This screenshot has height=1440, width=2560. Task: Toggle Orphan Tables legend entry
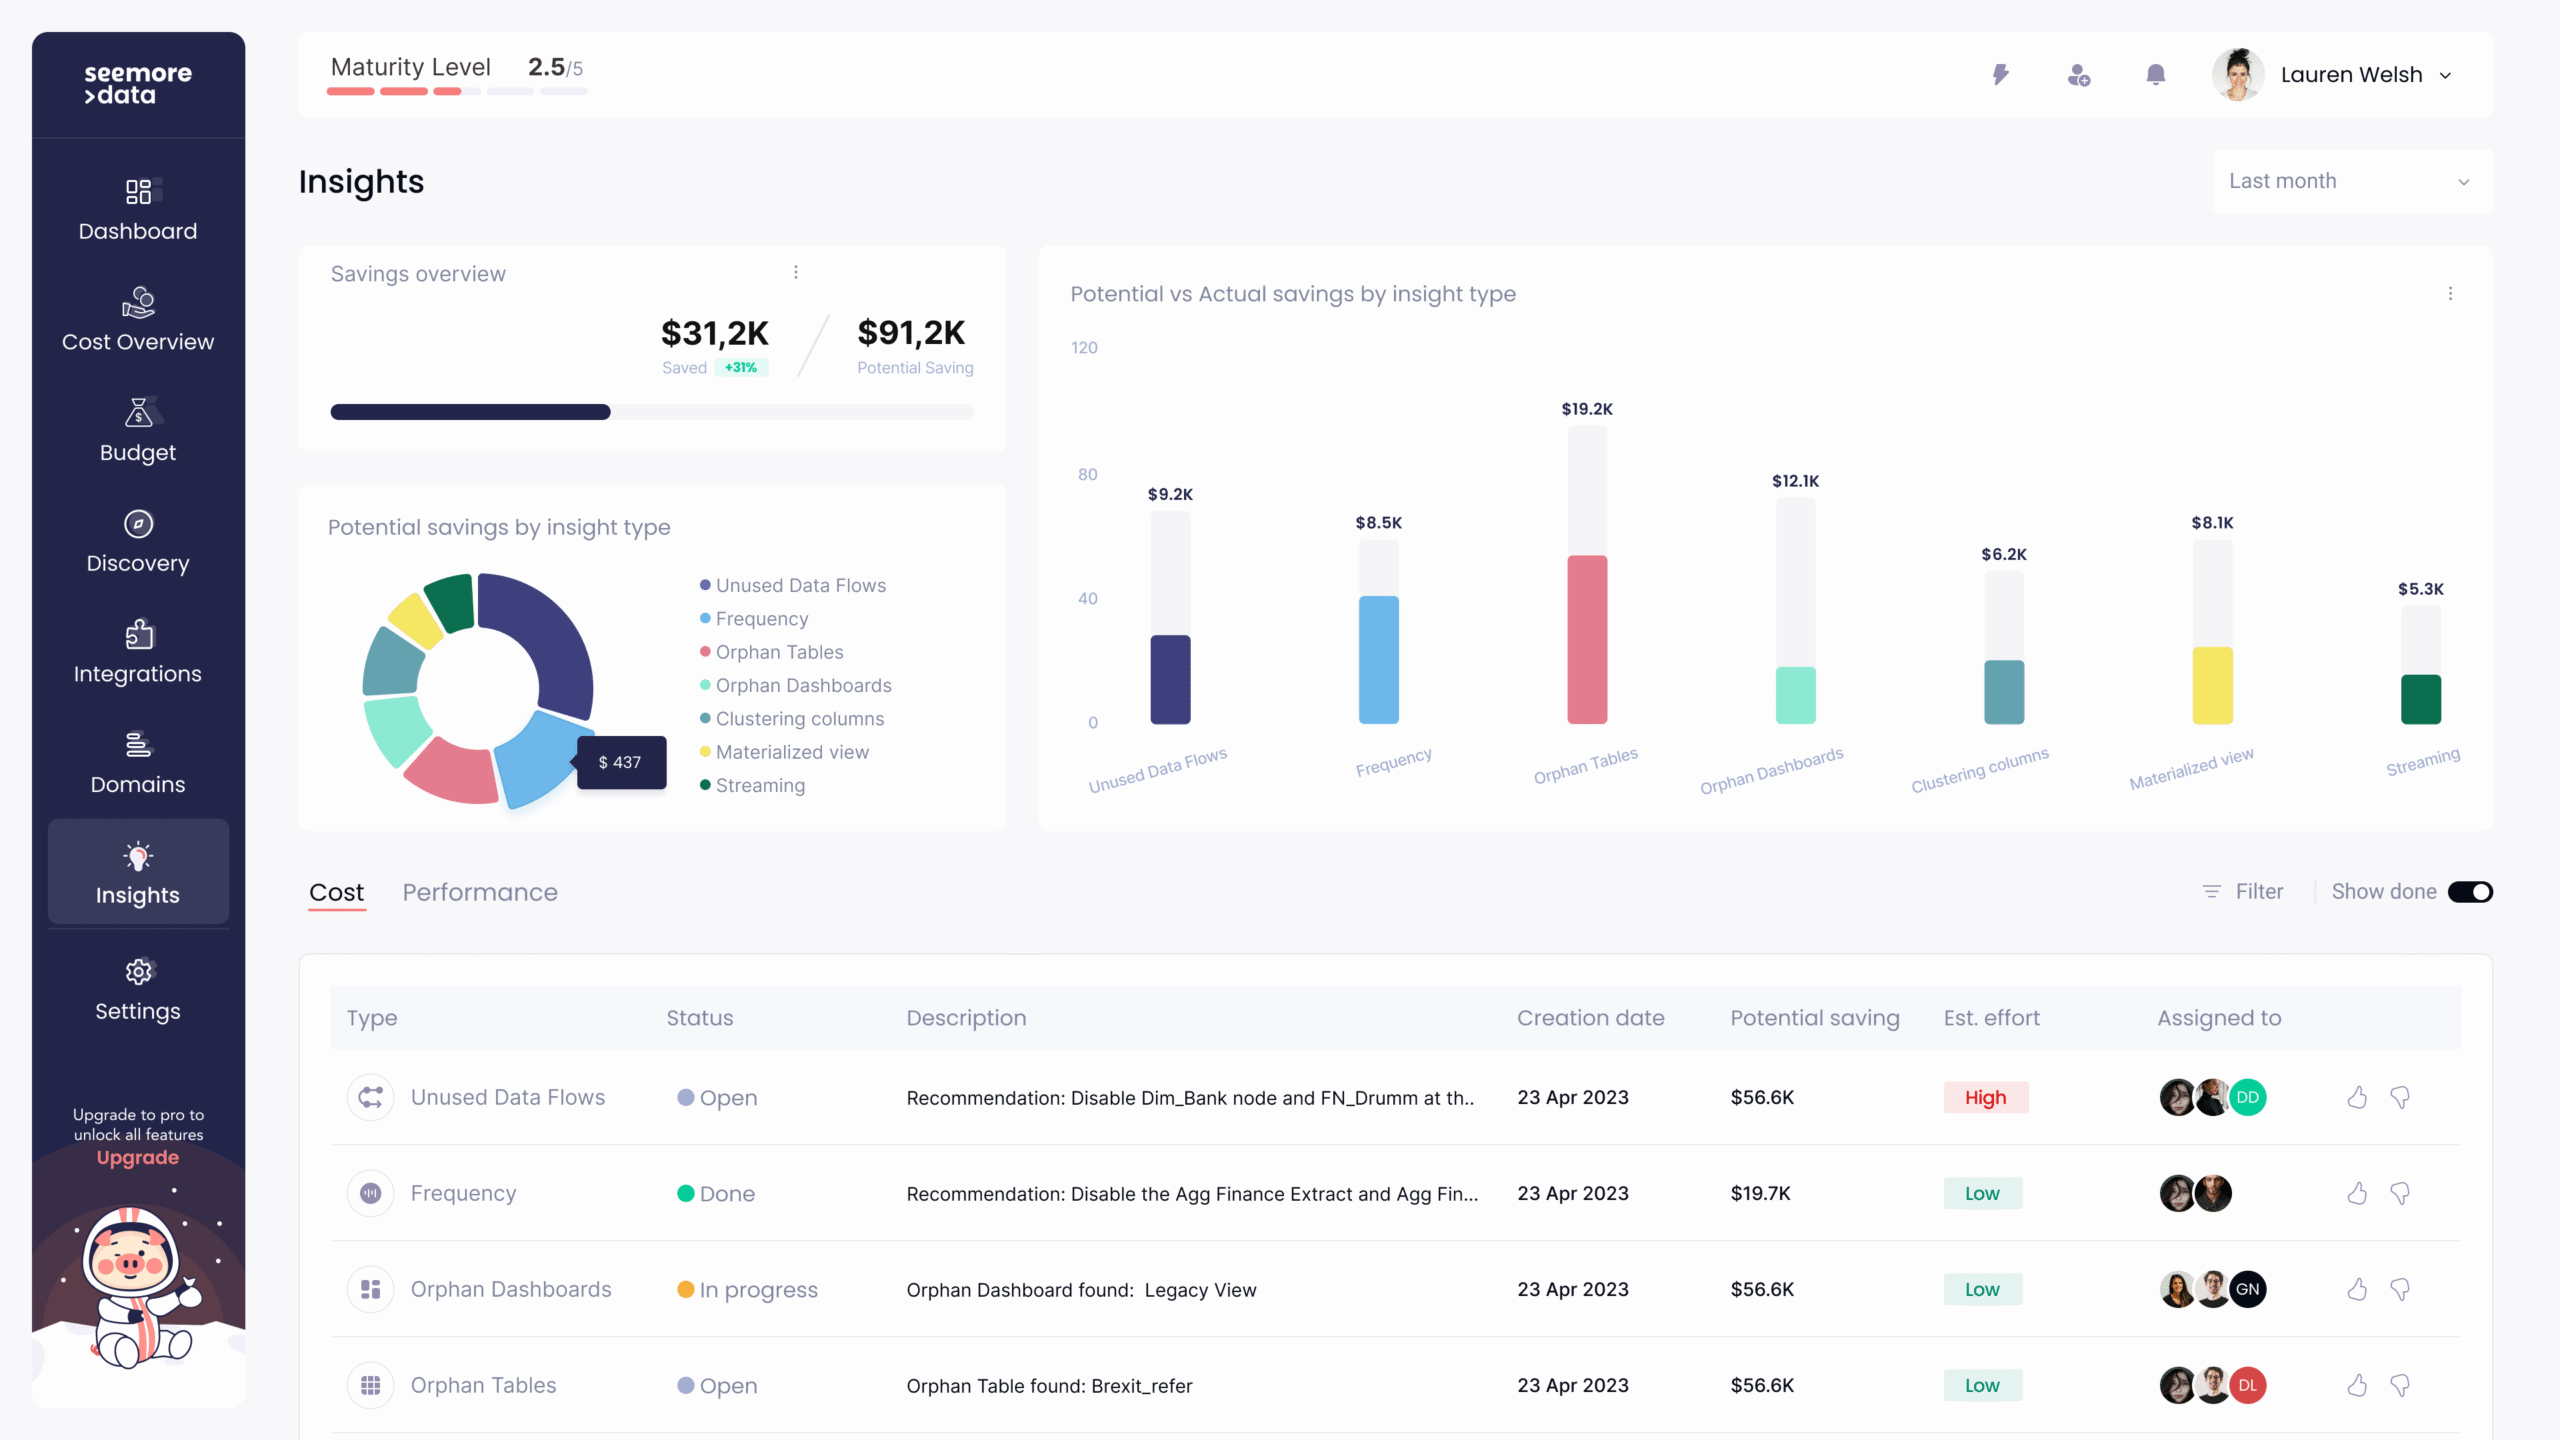click(x=778, y=652)
